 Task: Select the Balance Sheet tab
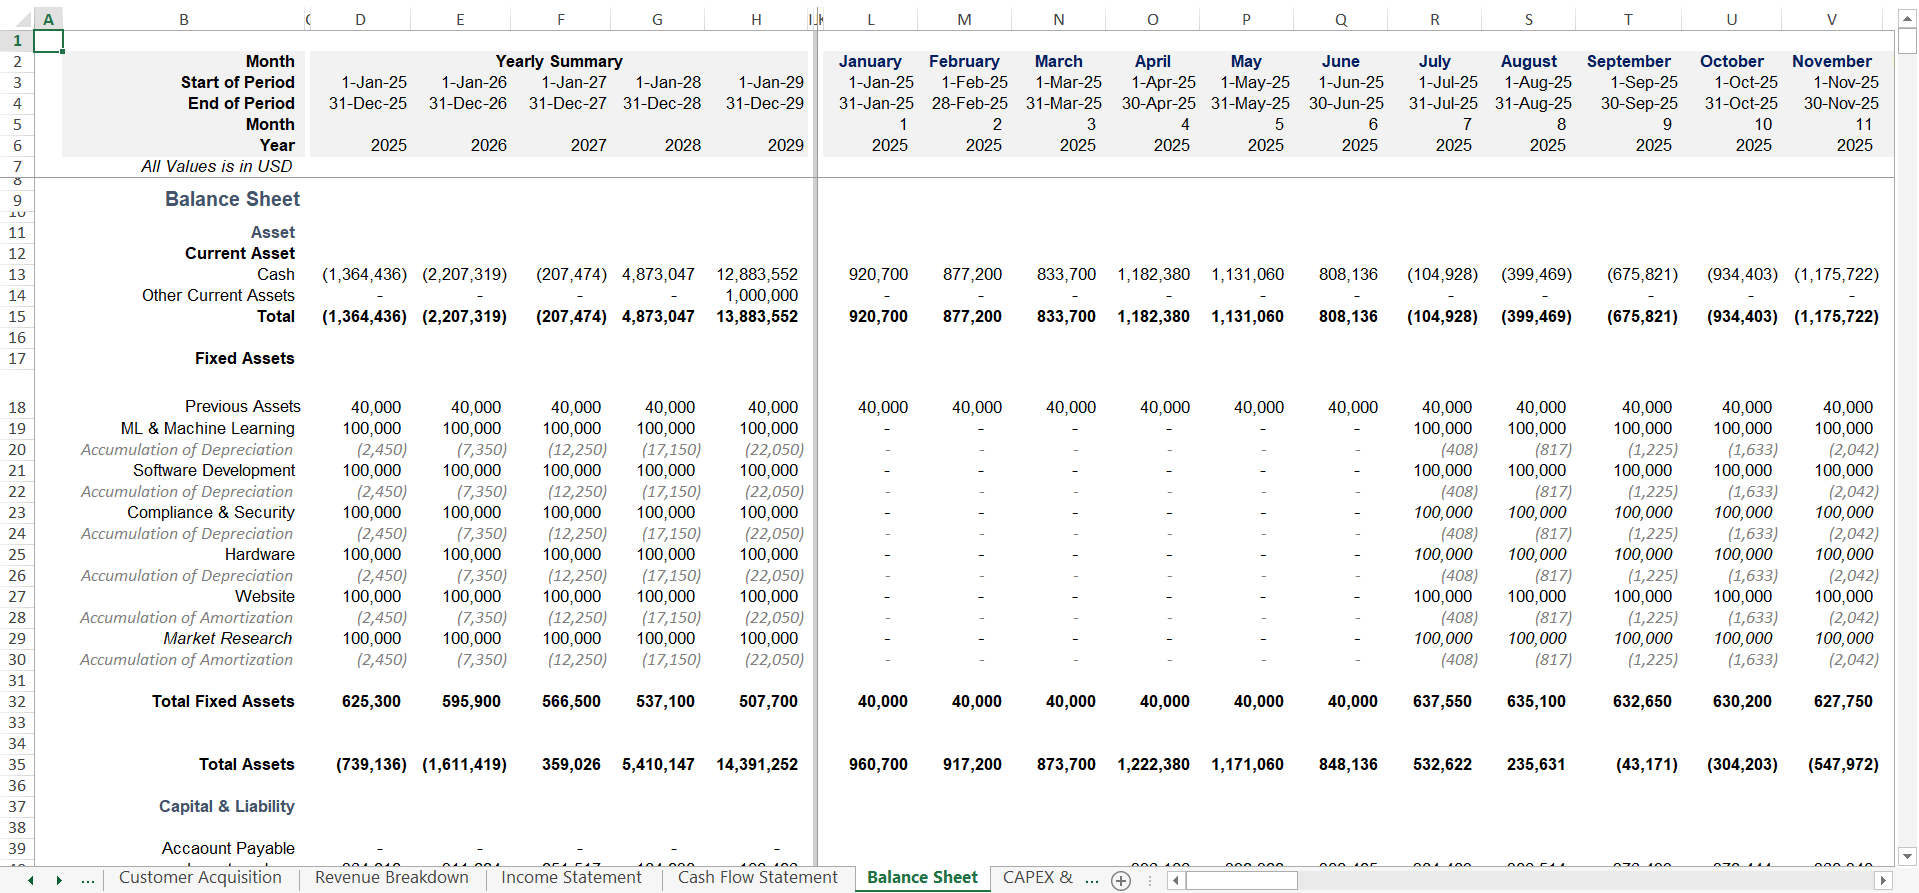pyautogui.click(x=922, y=878)
